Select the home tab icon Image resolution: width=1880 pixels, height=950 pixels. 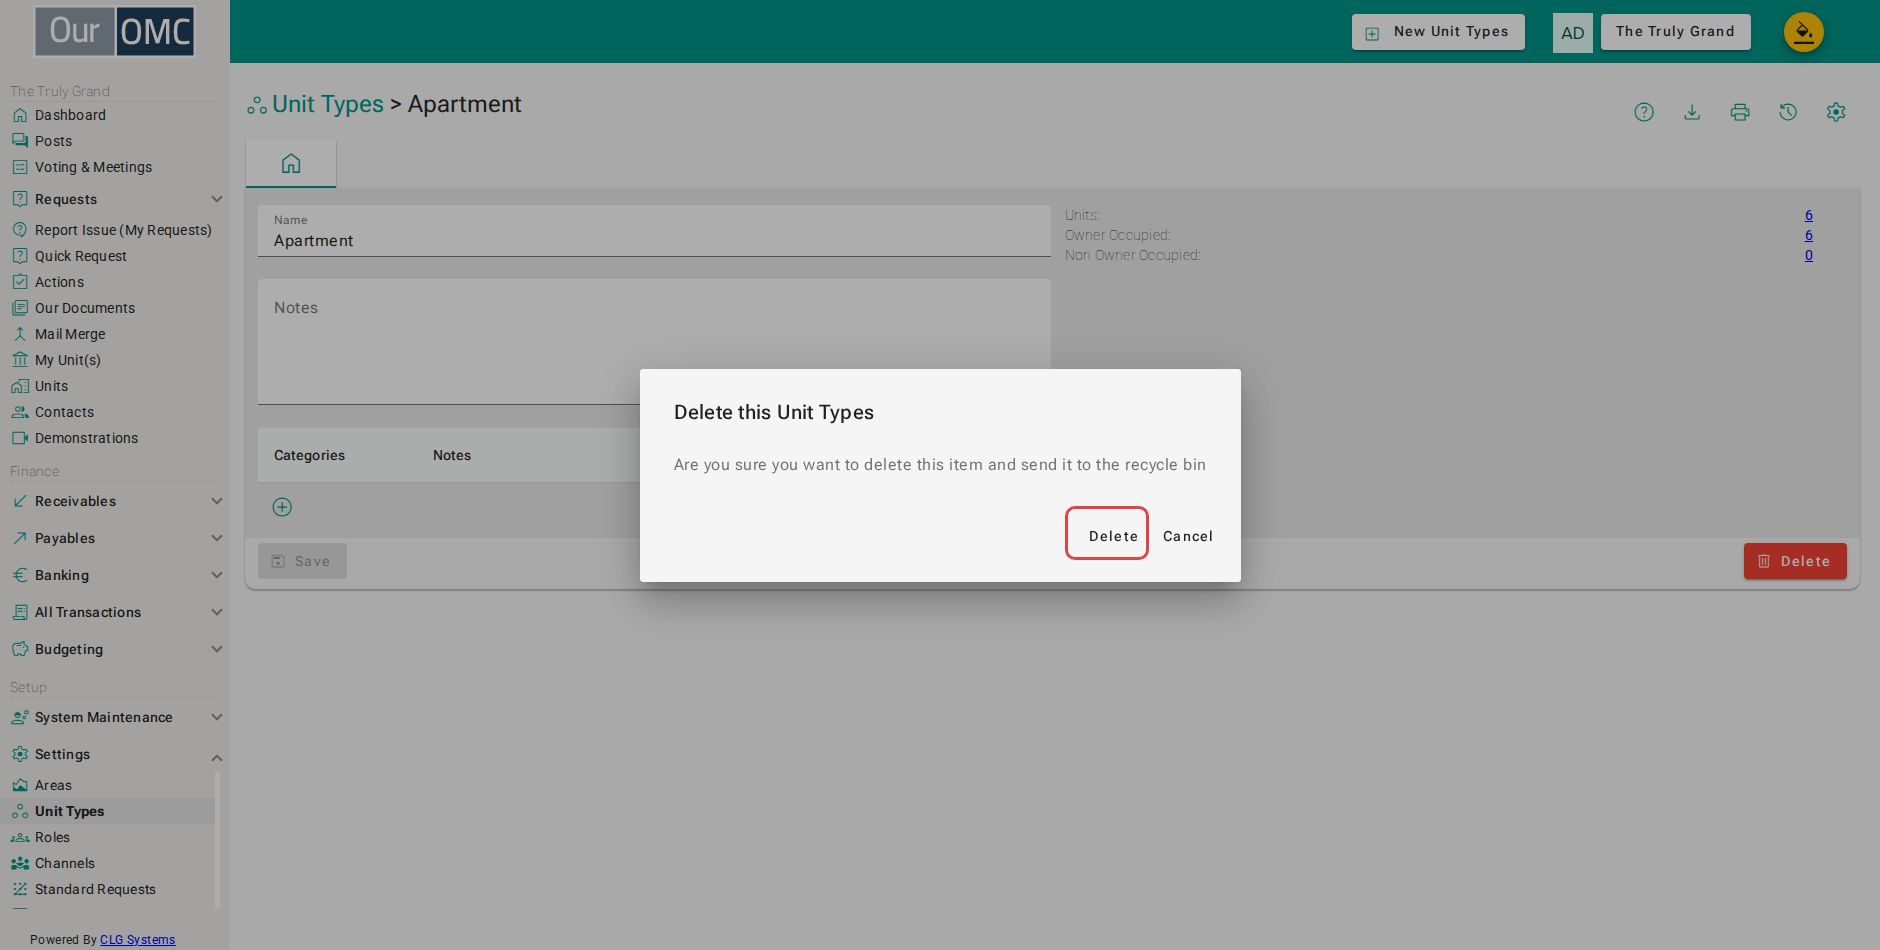click(x=291, y=164)
